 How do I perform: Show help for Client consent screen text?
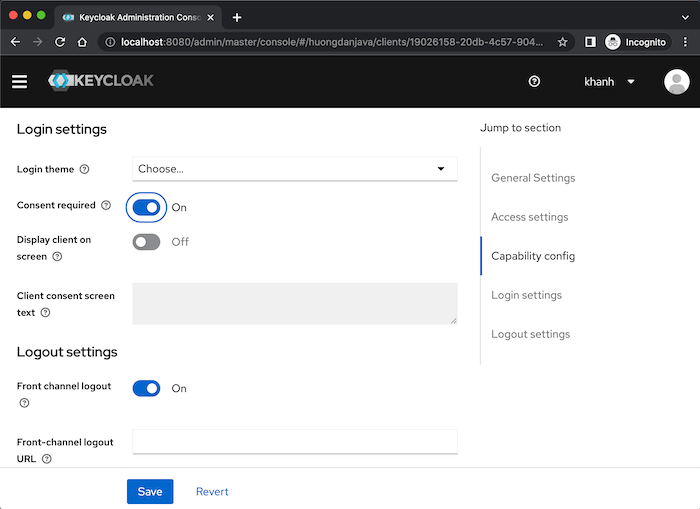45,313
